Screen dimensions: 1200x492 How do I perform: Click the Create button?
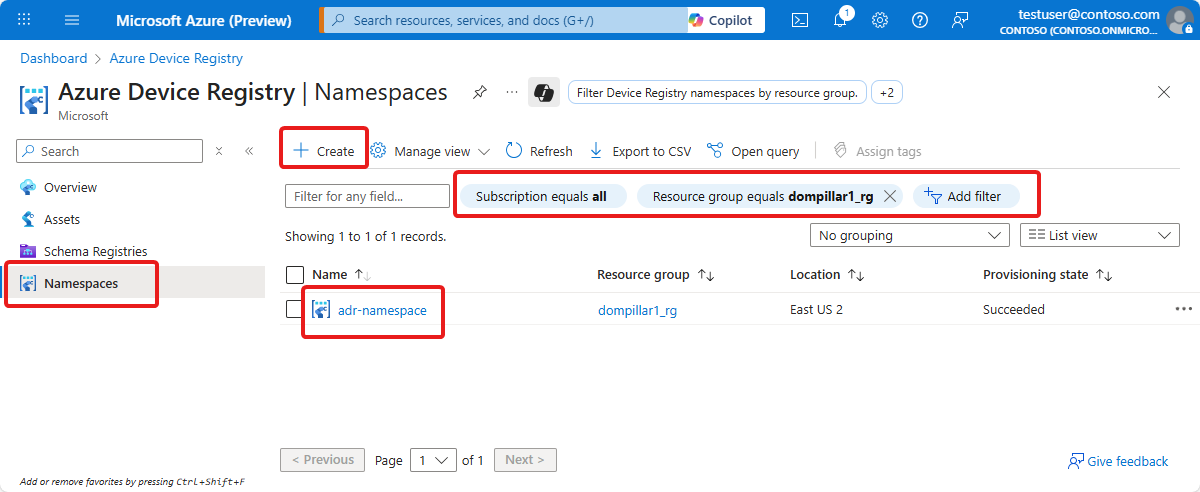324,151
